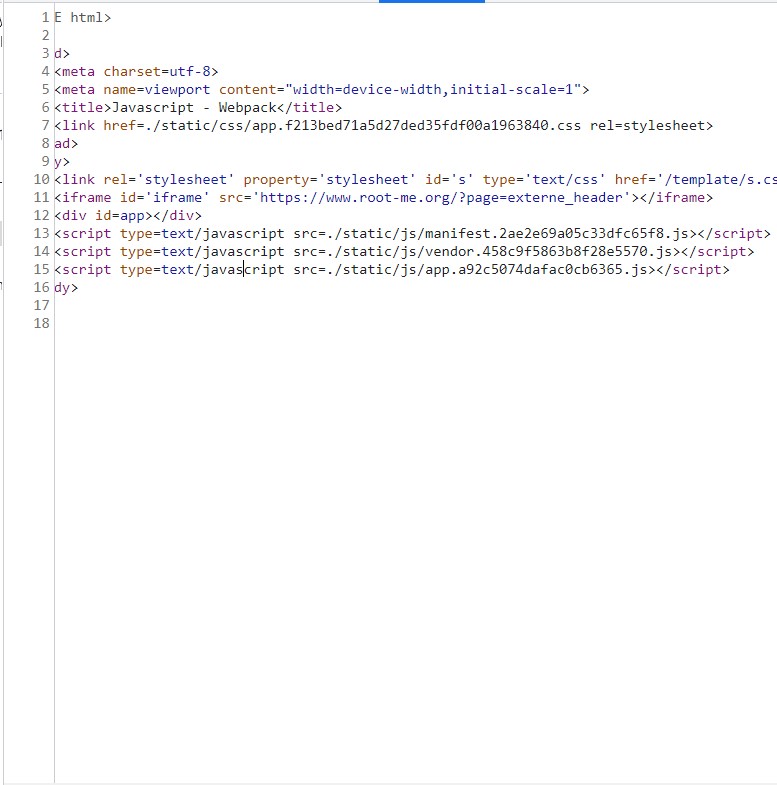The width and height of the screenshot is (777, 785).
Task: Click the 'html>' text on line 1
Action: (x=91, y=18)
